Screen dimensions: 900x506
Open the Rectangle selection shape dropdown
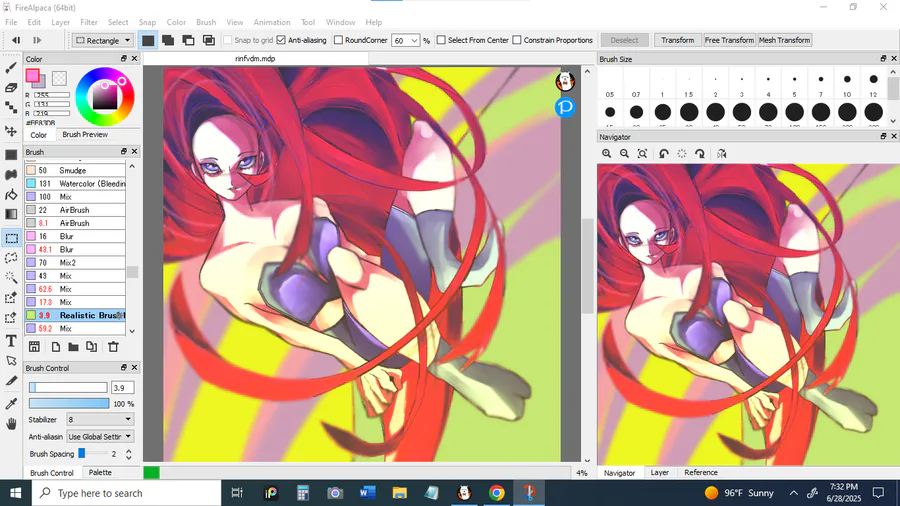click(103, 40)
